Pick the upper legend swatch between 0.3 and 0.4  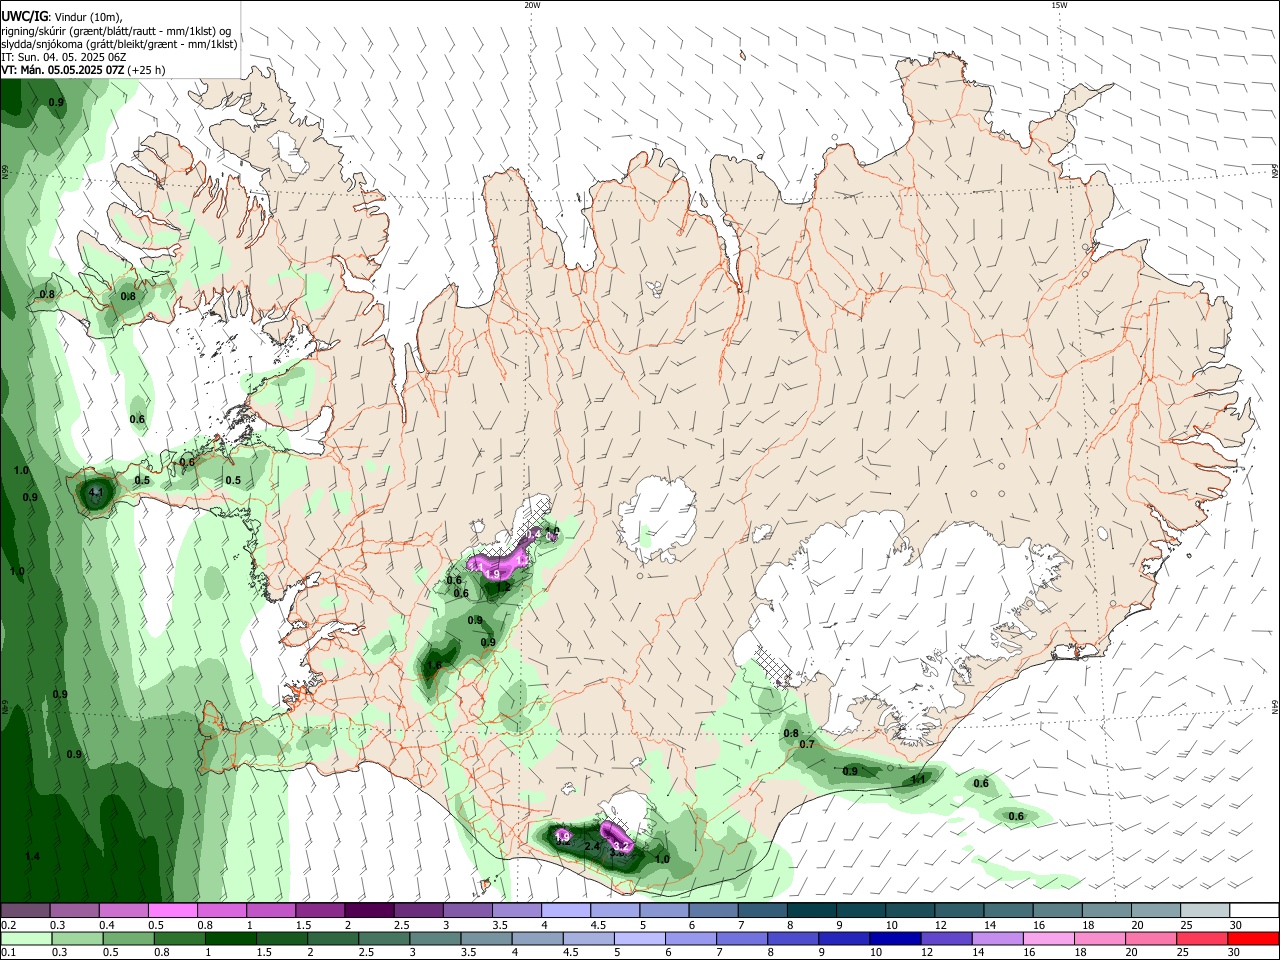point(74,910)
